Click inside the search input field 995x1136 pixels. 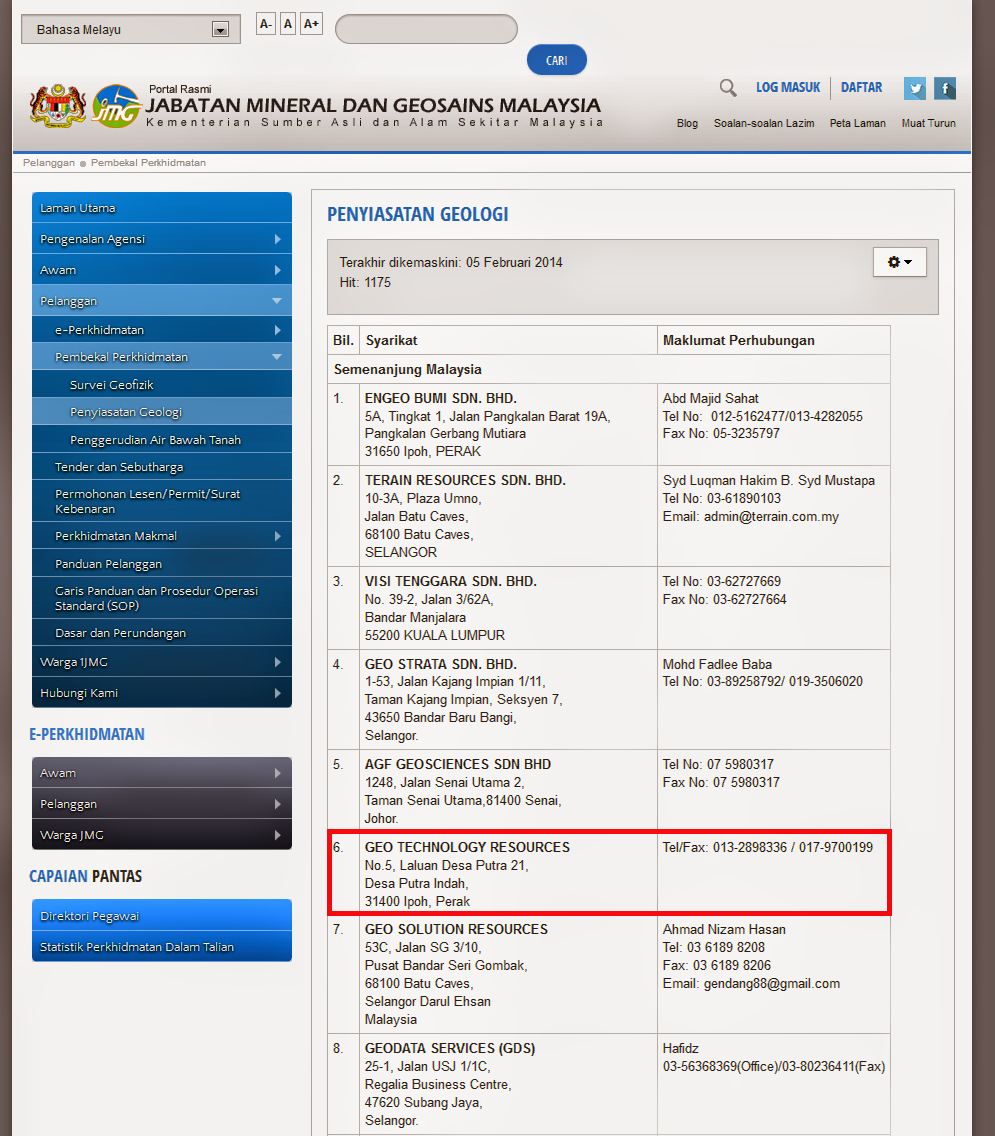coord(425,28)
